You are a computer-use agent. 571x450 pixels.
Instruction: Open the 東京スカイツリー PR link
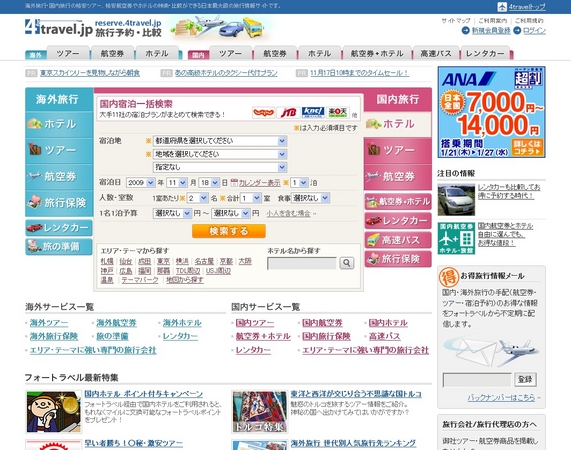pyautogui.click(x=90, y=73)
